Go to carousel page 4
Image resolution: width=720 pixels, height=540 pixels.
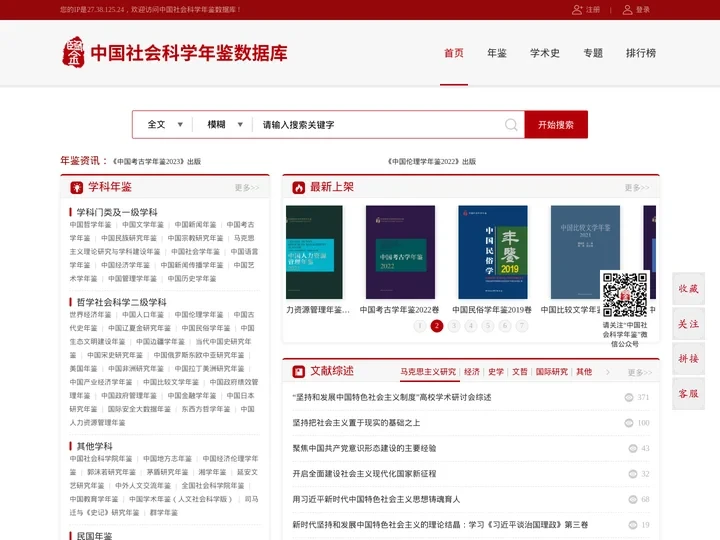471,326
